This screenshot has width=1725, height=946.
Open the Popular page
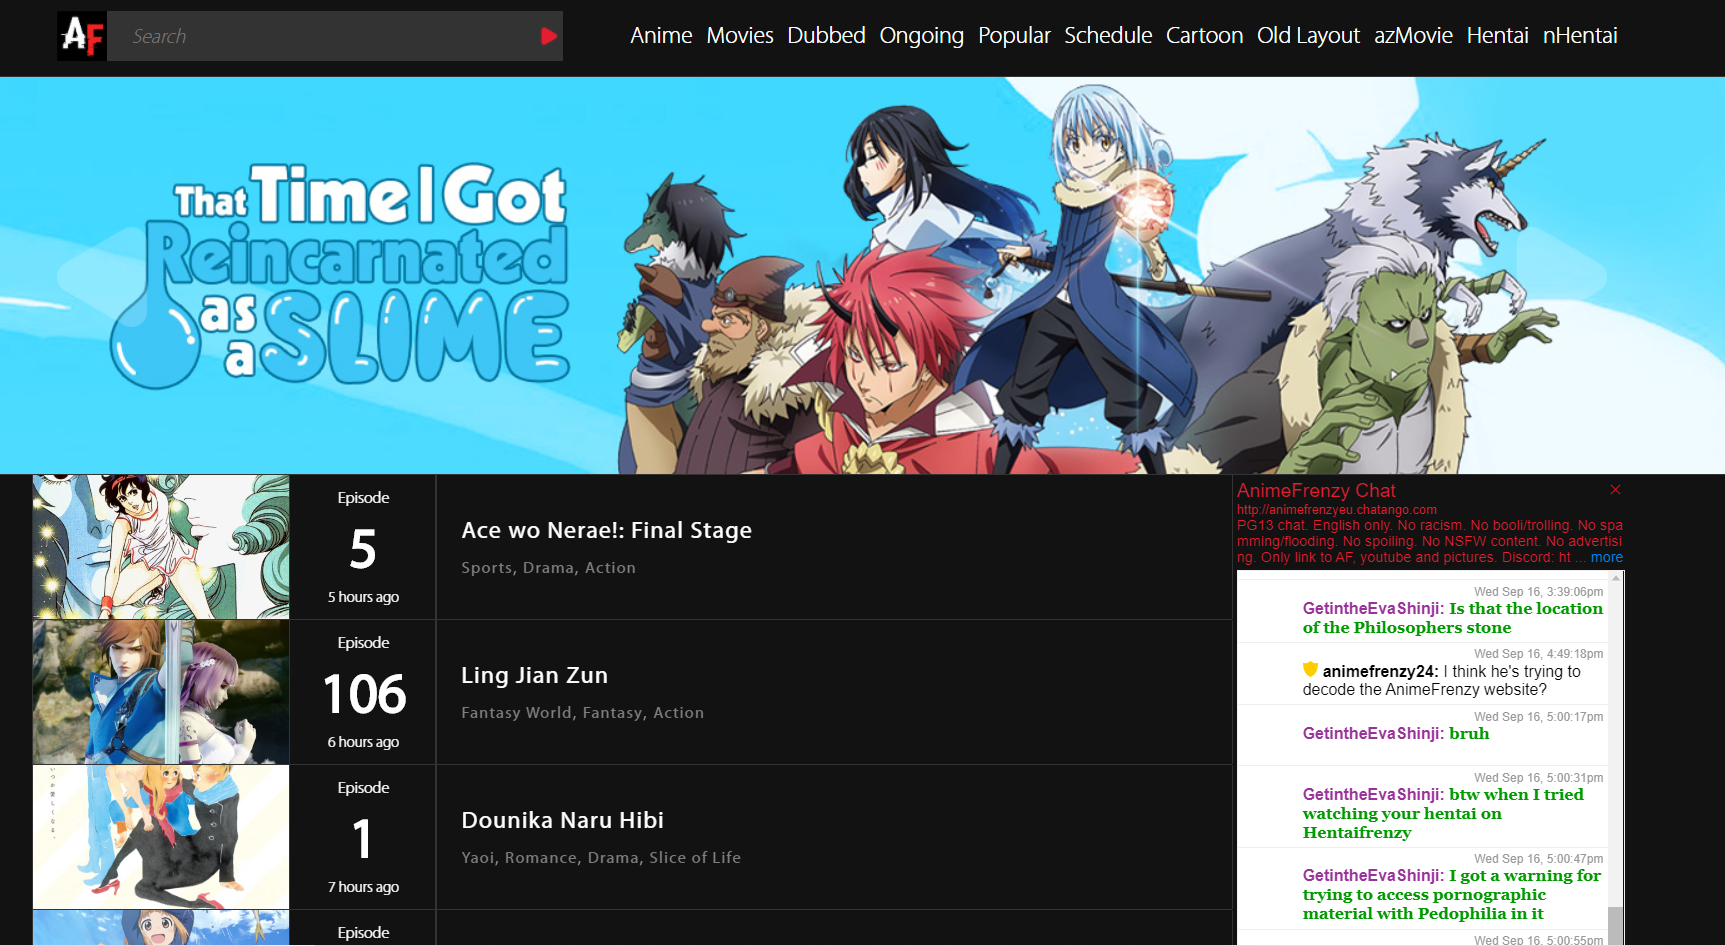[1014, 36]
